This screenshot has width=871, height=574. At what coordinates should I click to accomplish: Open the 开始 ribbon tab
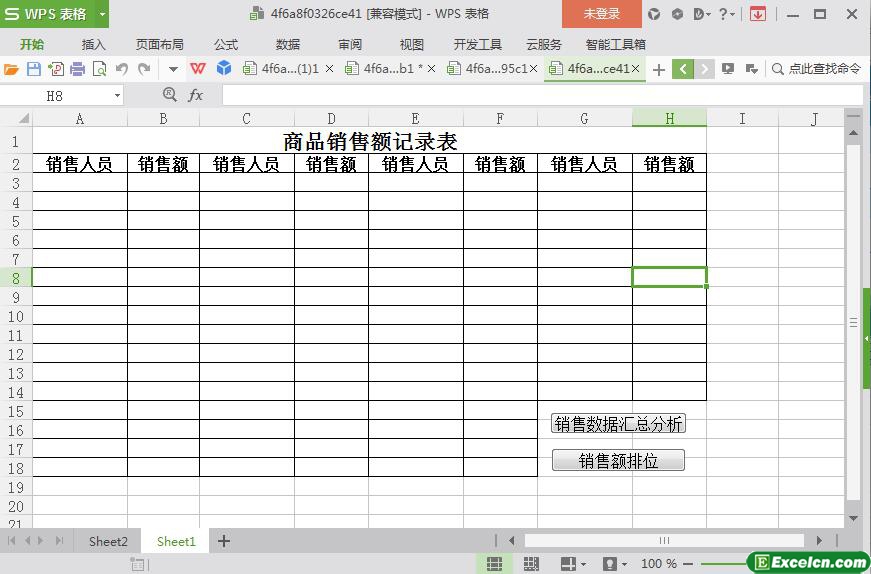(x=32, y=44)
